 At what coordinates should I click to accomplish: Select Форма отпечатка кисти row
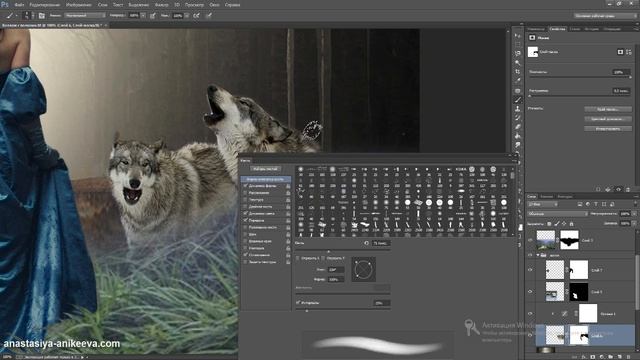tap(266, 179)
